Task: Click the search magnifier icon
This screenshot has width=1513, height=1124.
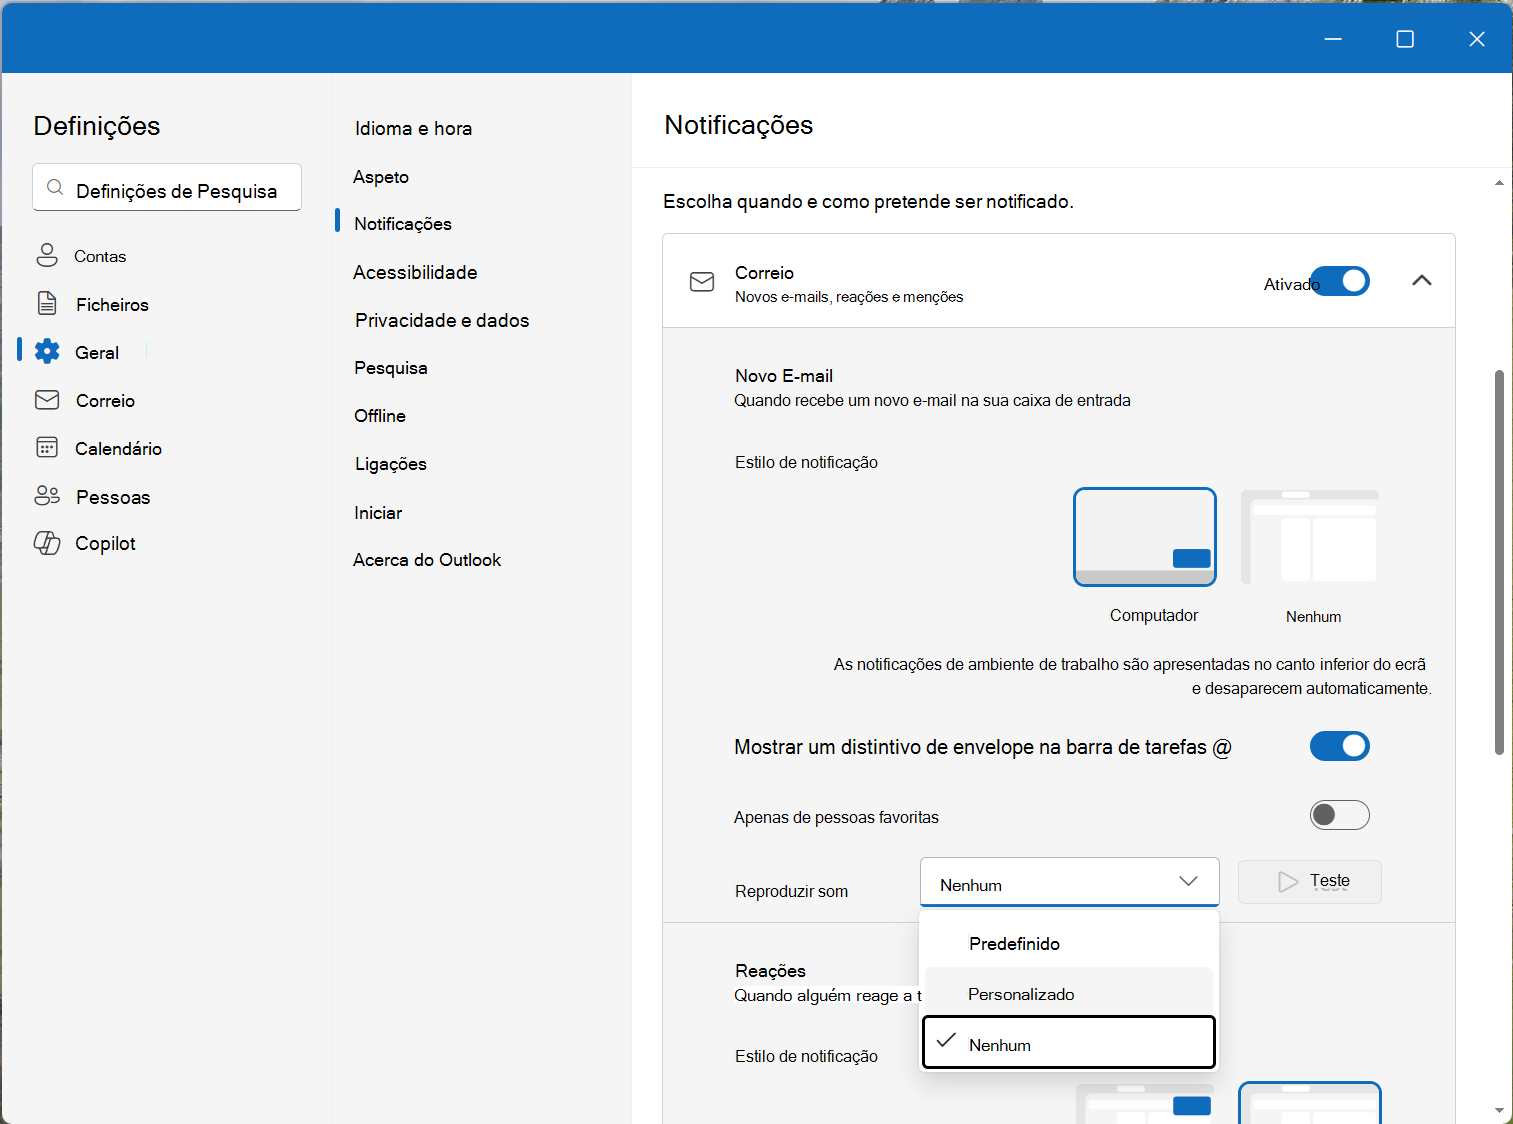Action: click(56, 188)
